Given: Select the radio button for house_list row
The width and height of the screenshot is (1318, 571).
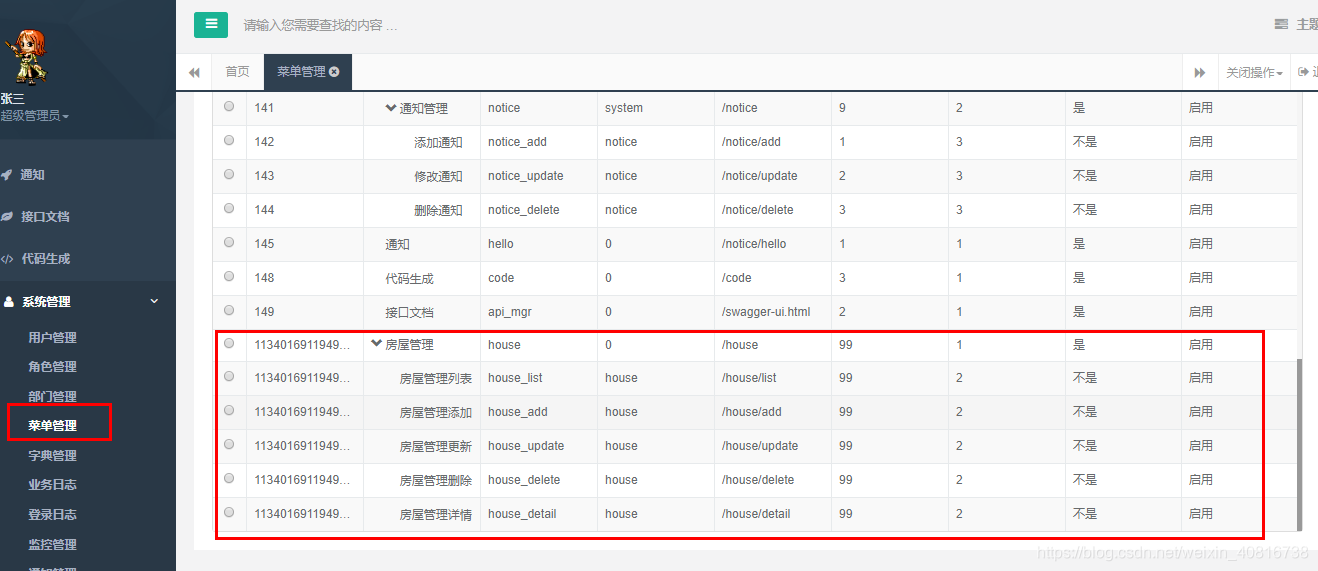Looking at the screenshot, I should (x=229, y=376).
